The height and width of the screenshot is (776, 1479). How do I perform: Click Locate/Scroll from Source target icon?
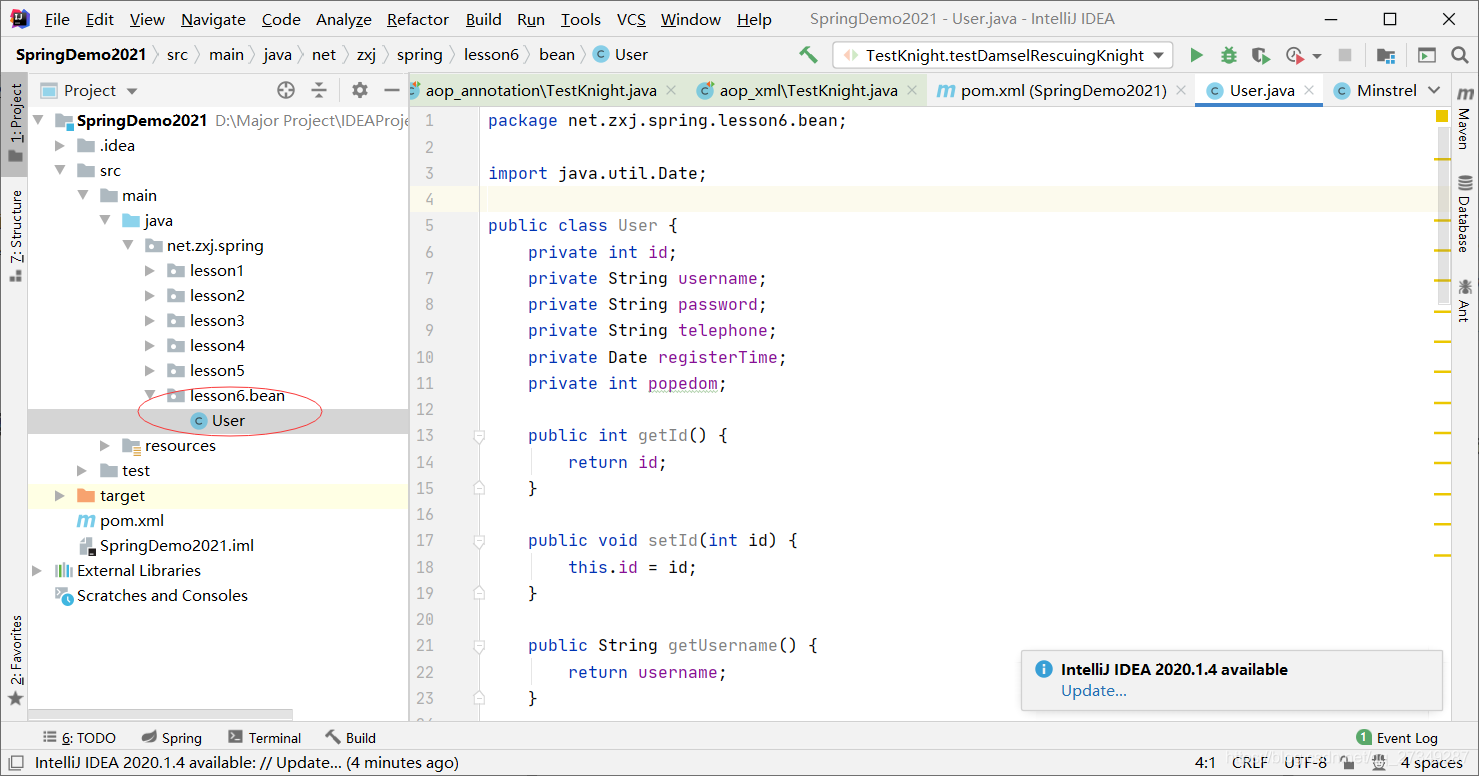[286, 90]
